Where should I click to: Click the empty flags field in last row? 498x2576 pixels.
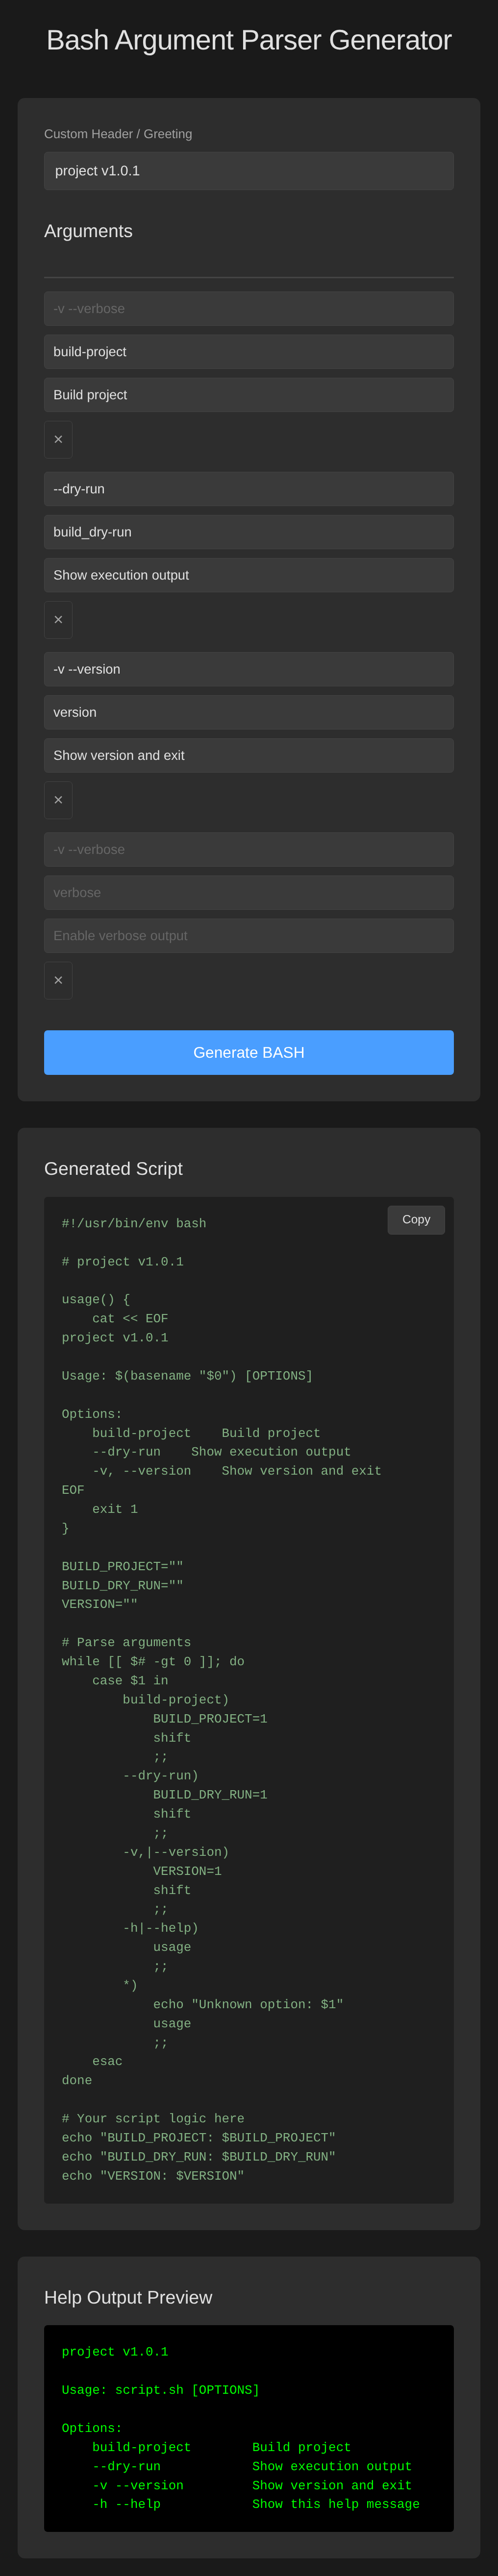point(248,850)
